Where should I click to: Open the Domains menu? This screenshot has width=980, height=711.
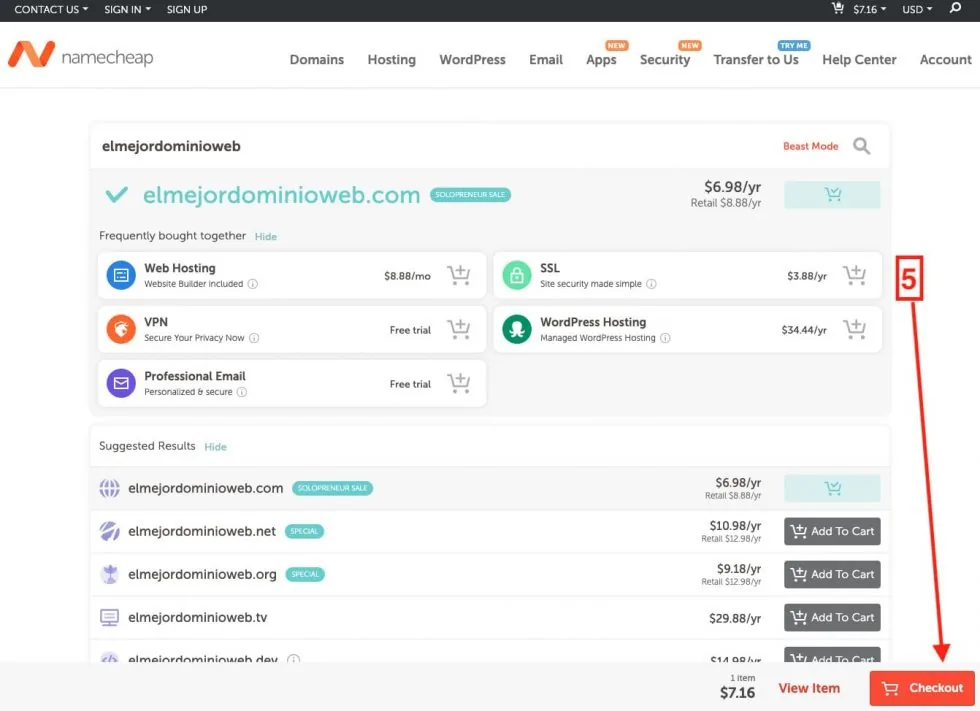click(x=317, y=59)
